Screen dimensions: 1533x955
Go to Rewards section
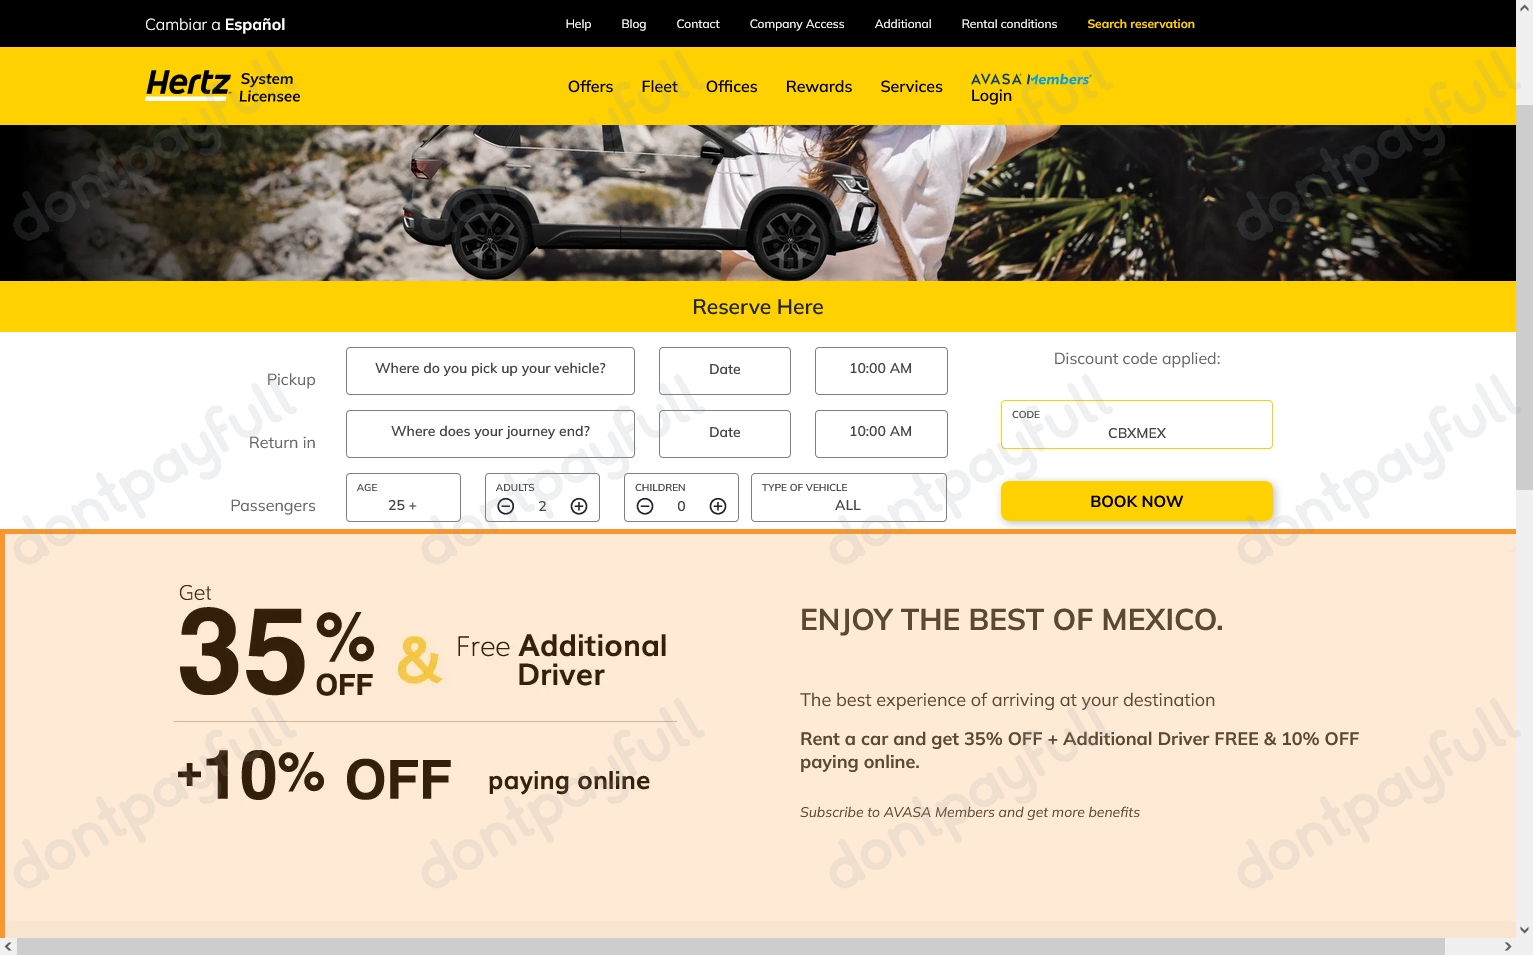(x=819, y=87)
